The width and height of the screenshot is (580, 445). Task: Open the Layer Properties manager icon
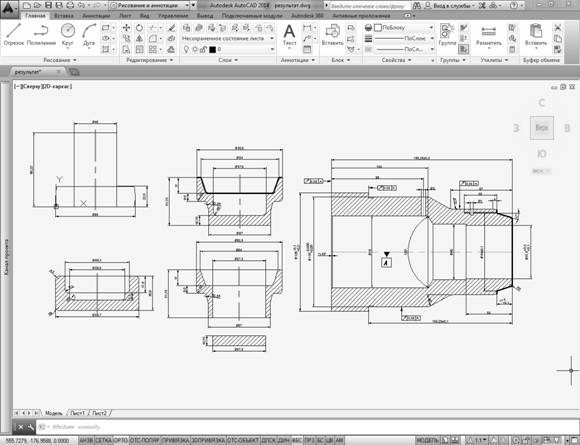click(x=186, y=28)
